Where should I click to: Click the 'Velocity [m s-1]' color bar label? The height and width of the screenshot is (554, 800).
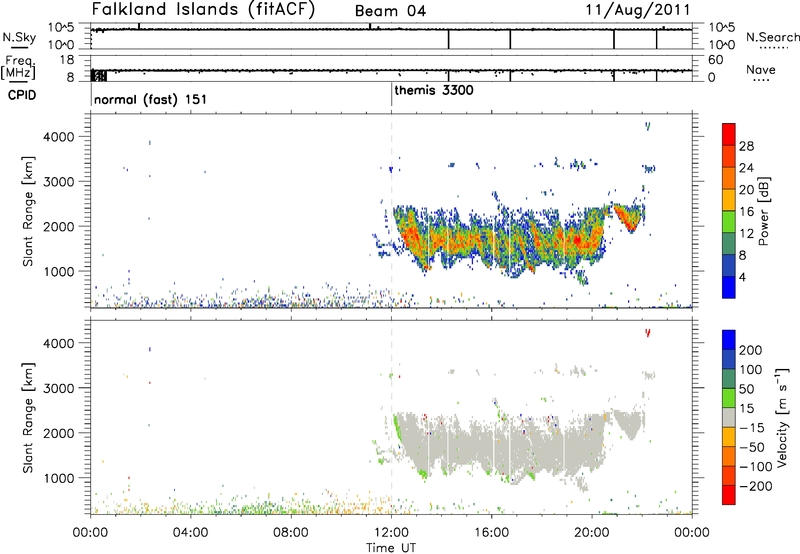click(782, 417)
